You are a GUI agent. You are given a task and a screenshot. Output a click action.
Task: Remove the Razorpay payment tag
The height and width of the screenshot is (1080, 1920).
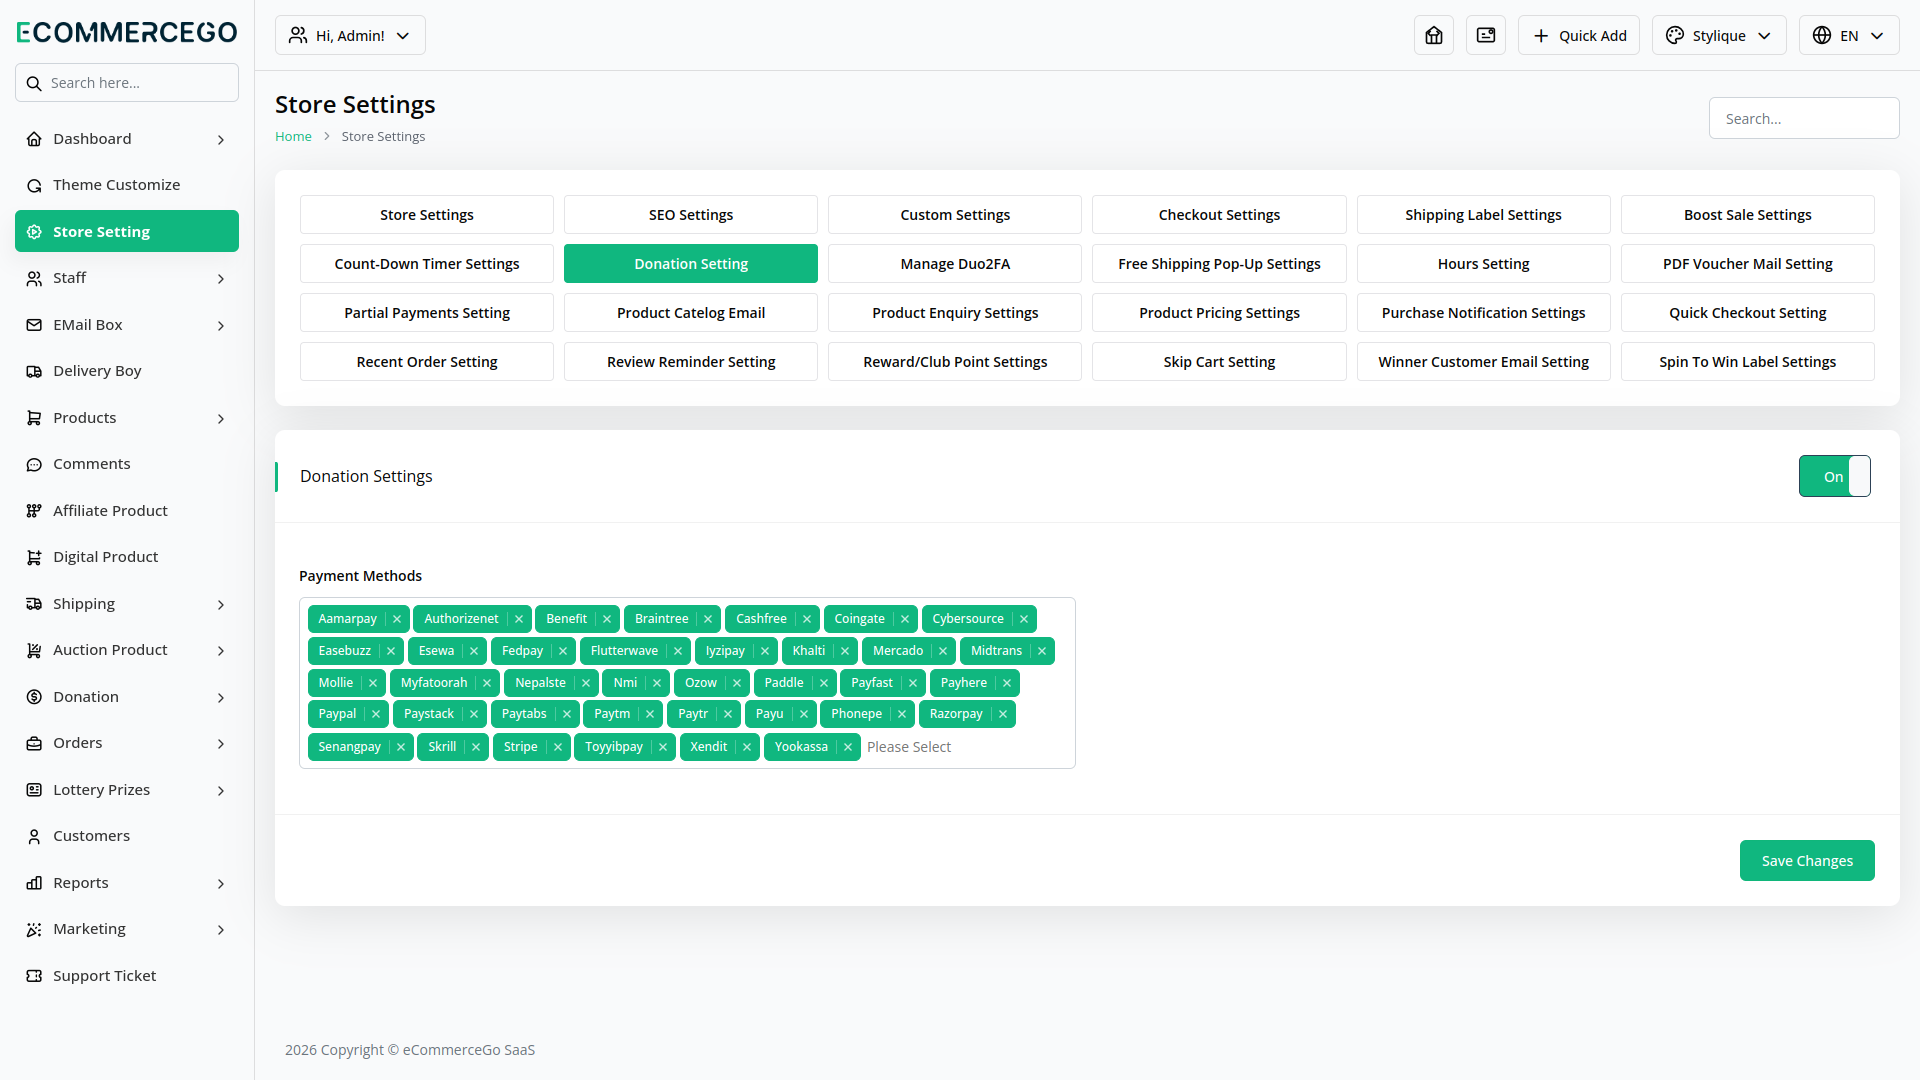[x=1003, y=714]
